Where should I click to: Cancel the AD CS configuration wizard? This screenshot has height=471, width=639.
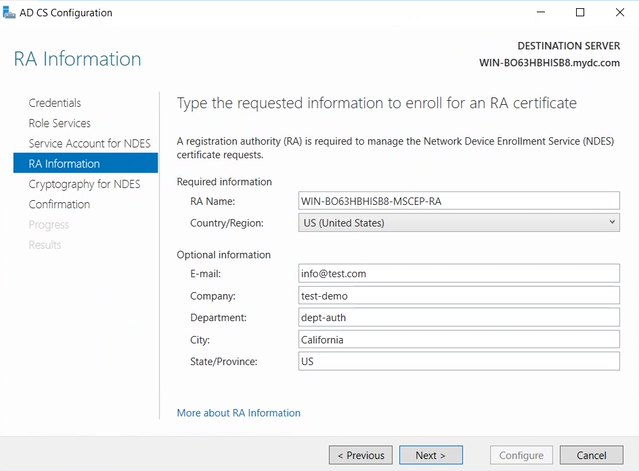tap(591, 455)
